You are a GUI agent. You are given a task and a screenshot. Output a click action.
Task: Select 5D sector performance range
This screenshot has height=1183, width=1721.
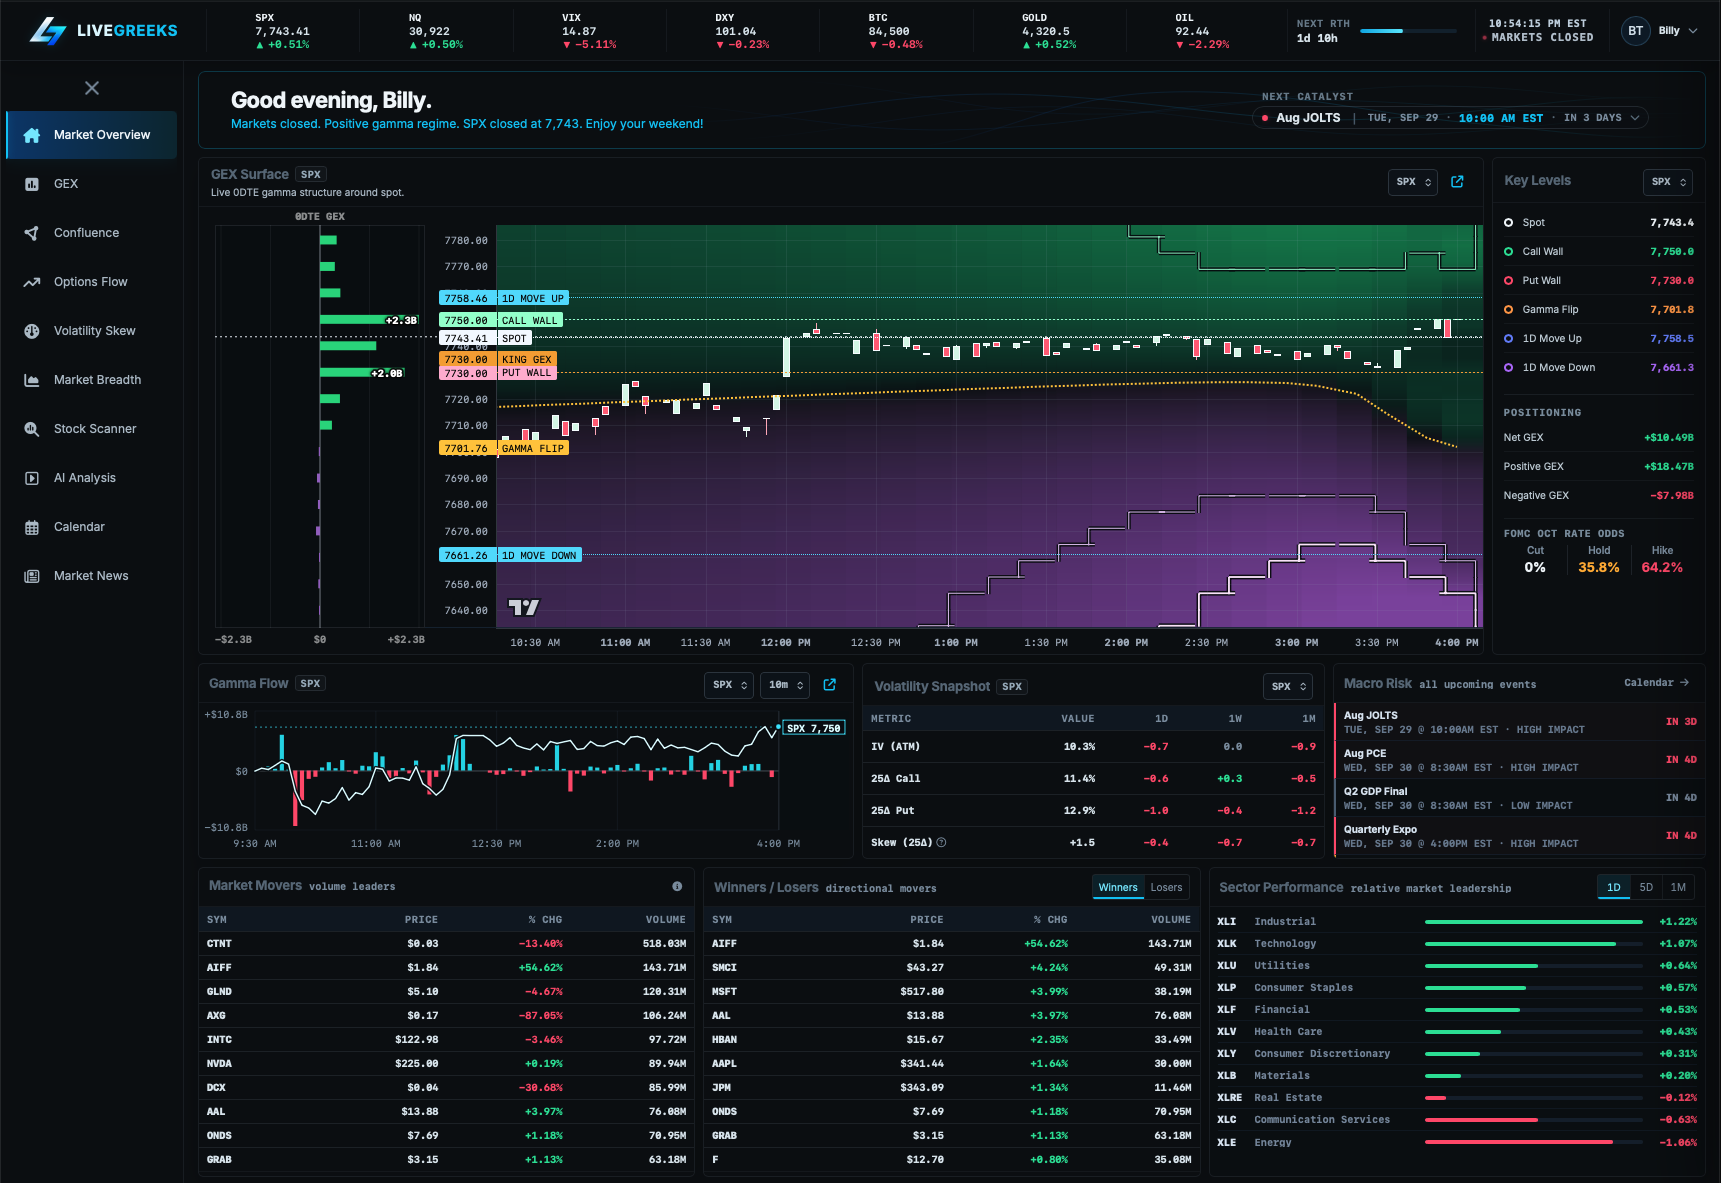coord(1646,887)
